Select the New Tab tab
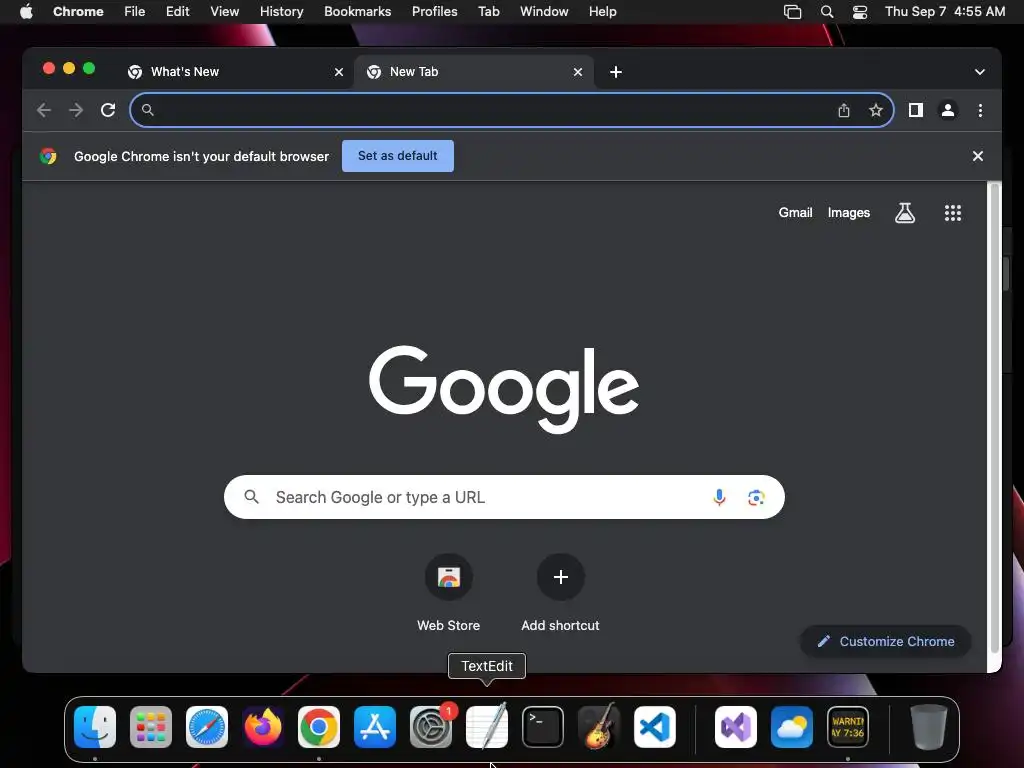1024x768 pixels. click(x=475, y=72)
